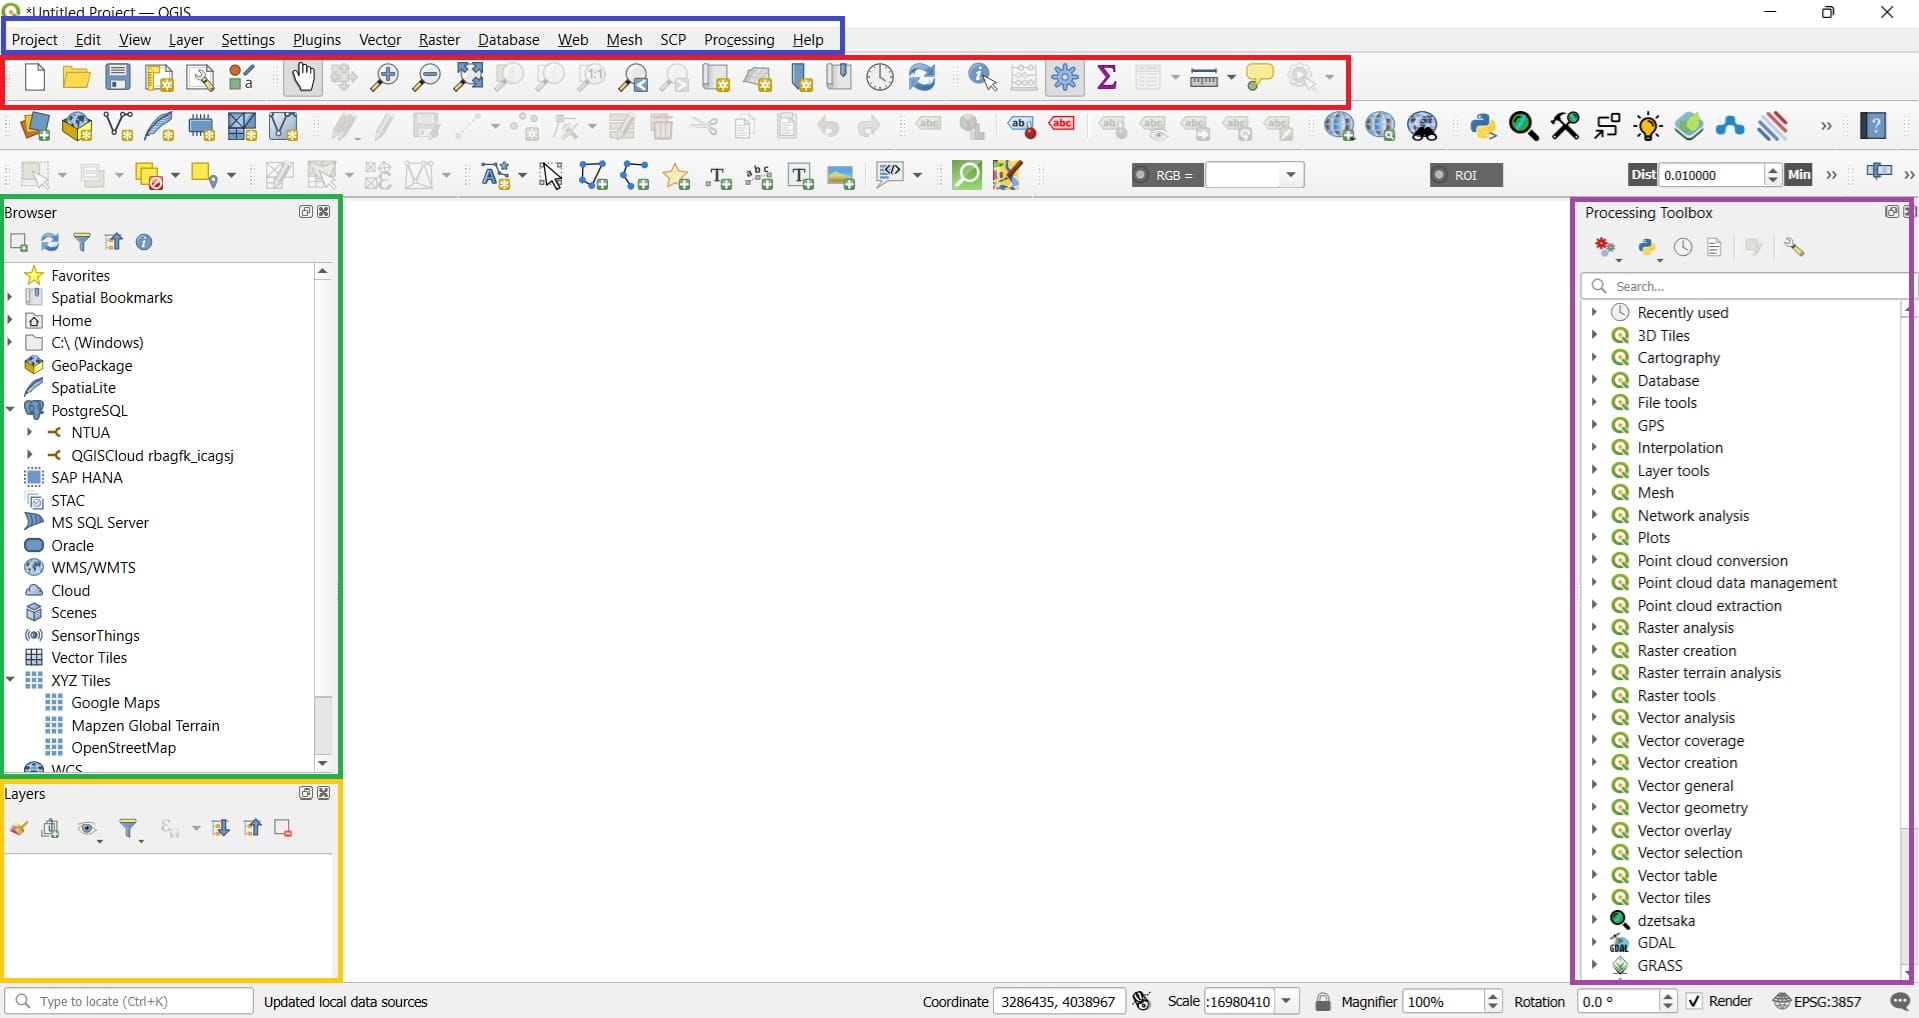This screenshot has height=1018, width=1919.
Task: Click the Refresh icon in Browser panel
Action: click(50, 242)
